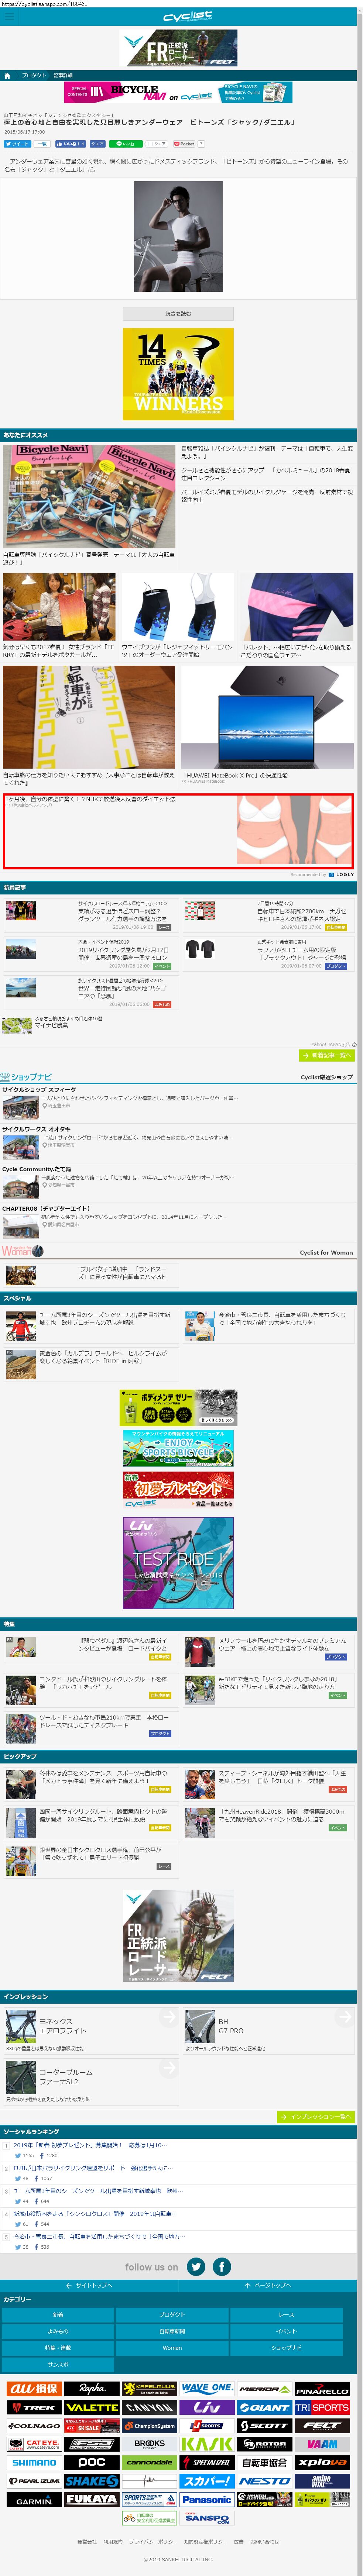Open the Rapha sponsor logo
This screenshot has height=2576, width=363.
92,2389
